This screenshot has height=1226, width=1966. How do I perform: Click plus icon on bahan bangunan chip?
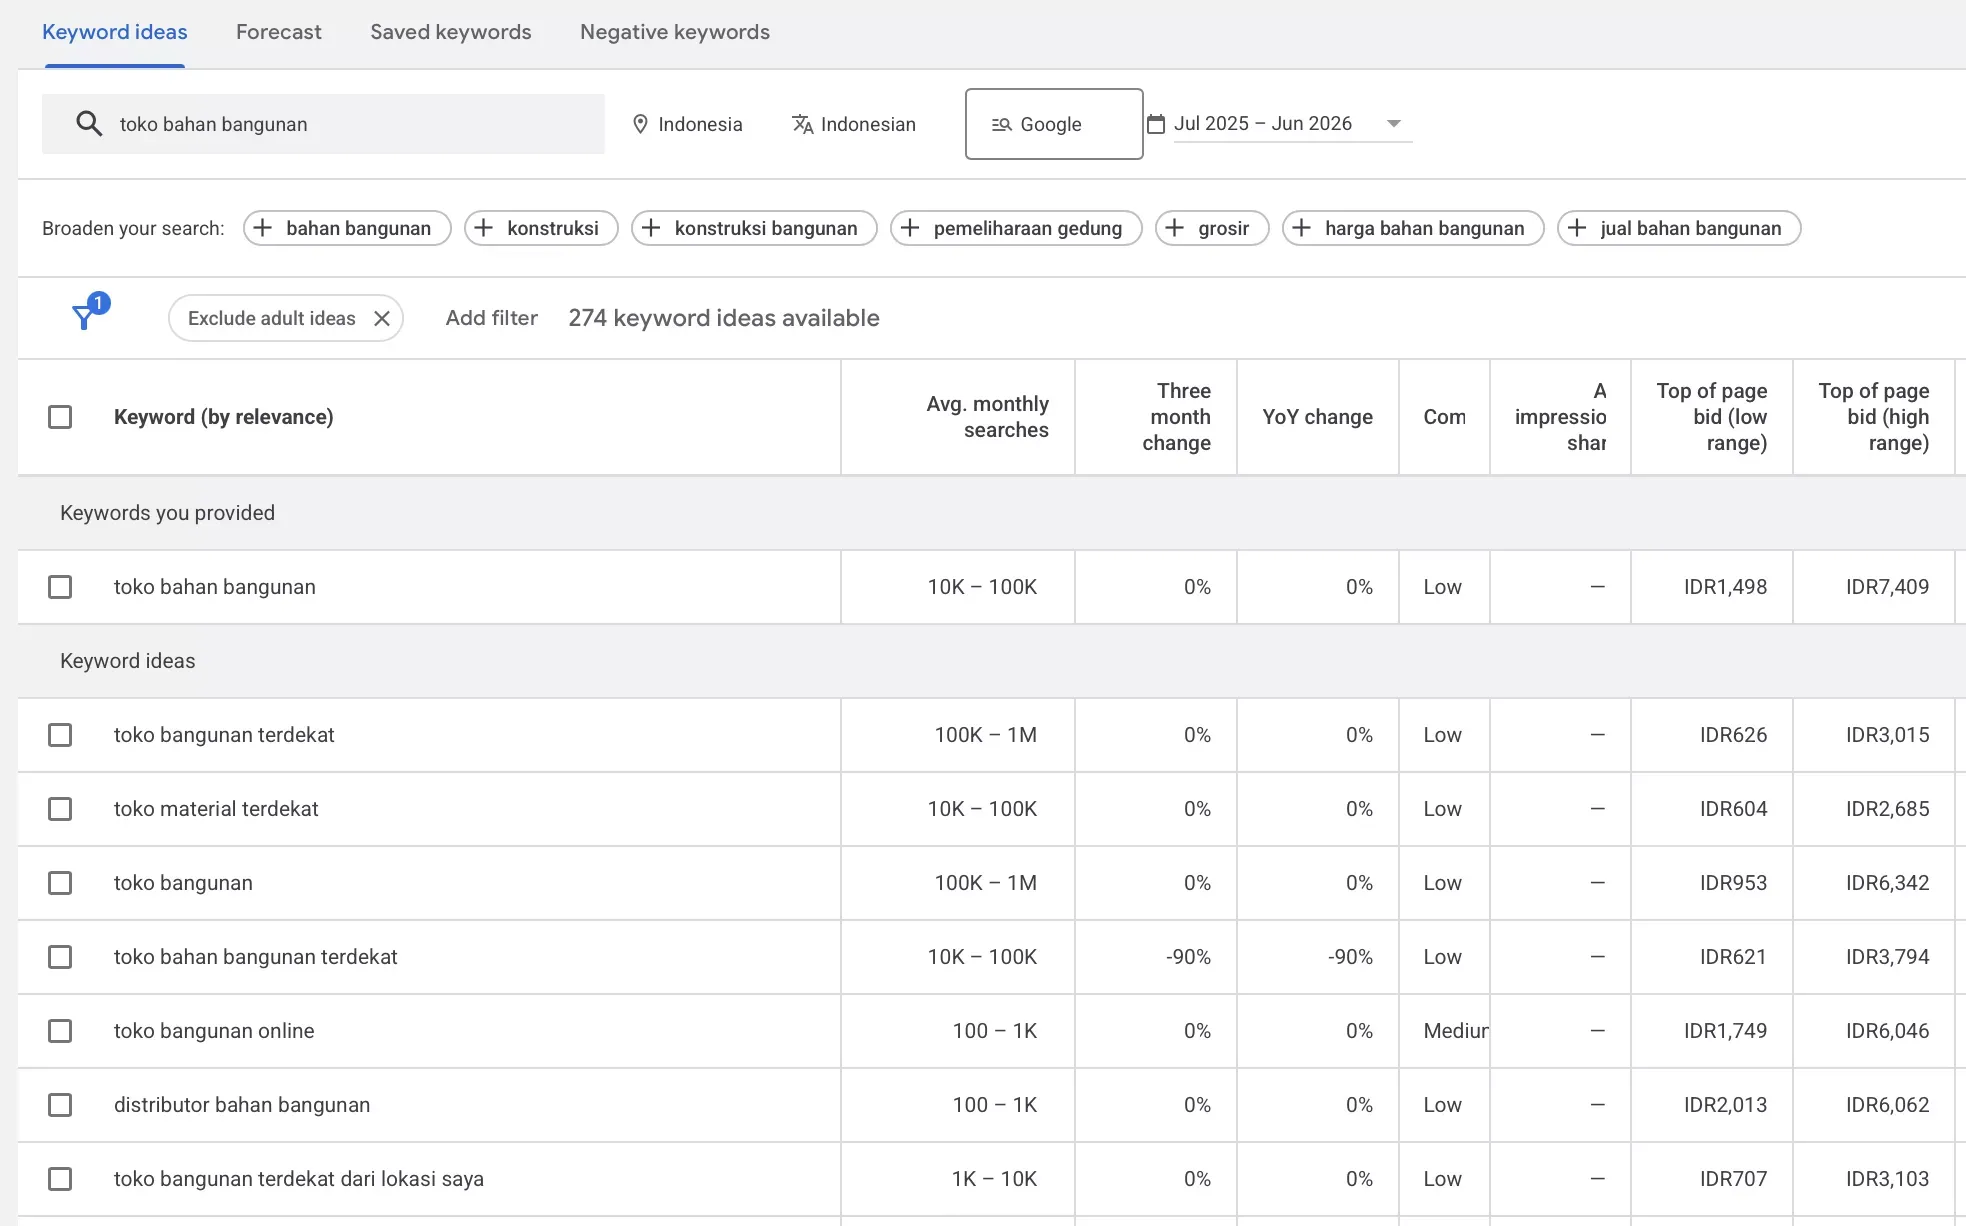coord(263,228)
